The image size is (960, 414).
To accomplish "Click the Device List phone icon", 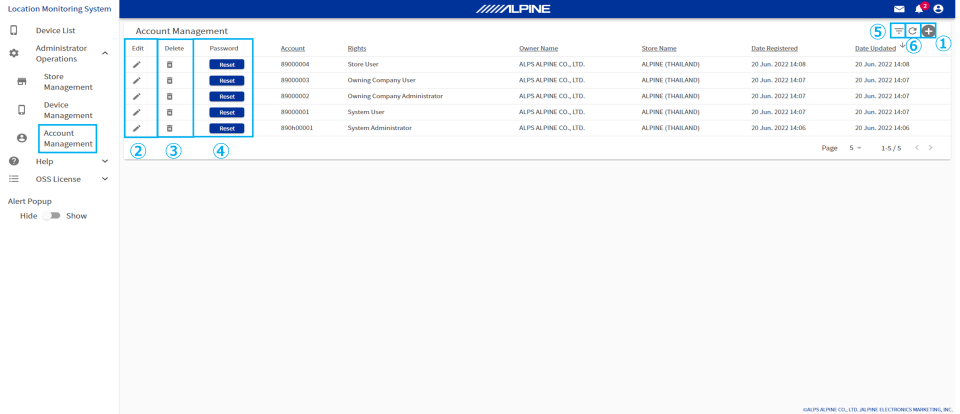I will 13,30.
